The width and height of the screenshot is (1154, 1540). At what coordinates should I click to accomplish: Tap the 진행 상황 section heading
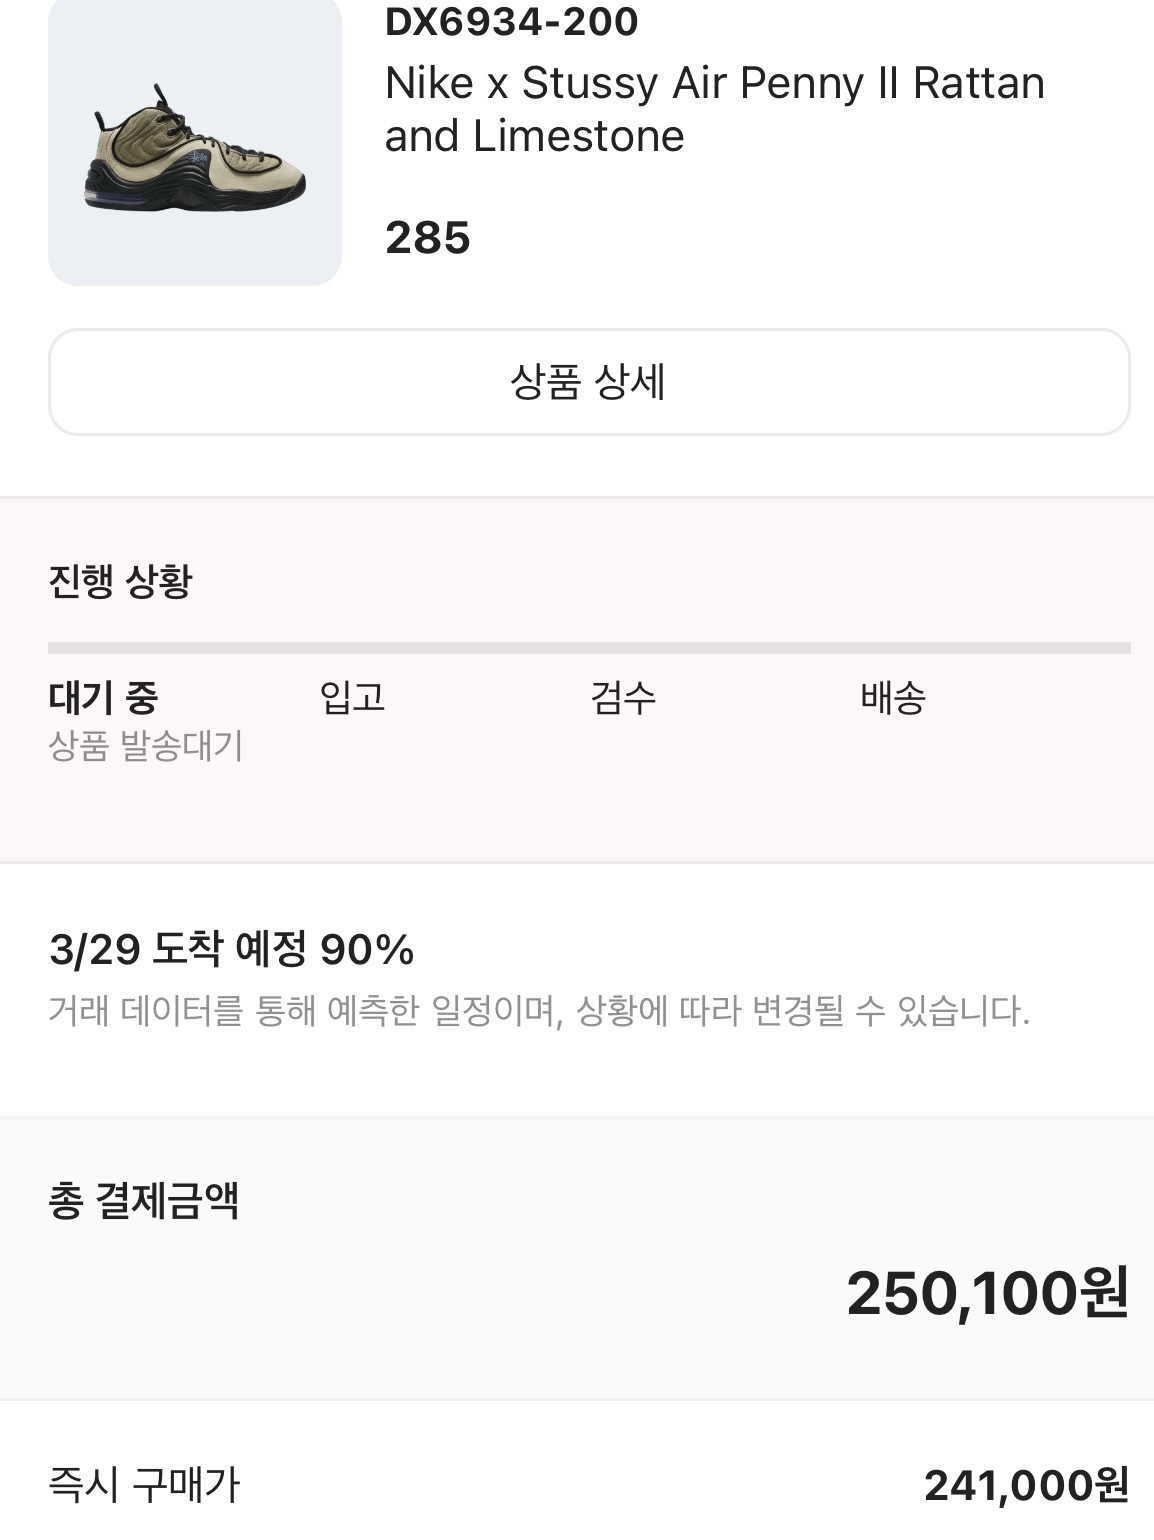(x=120, y=581)
